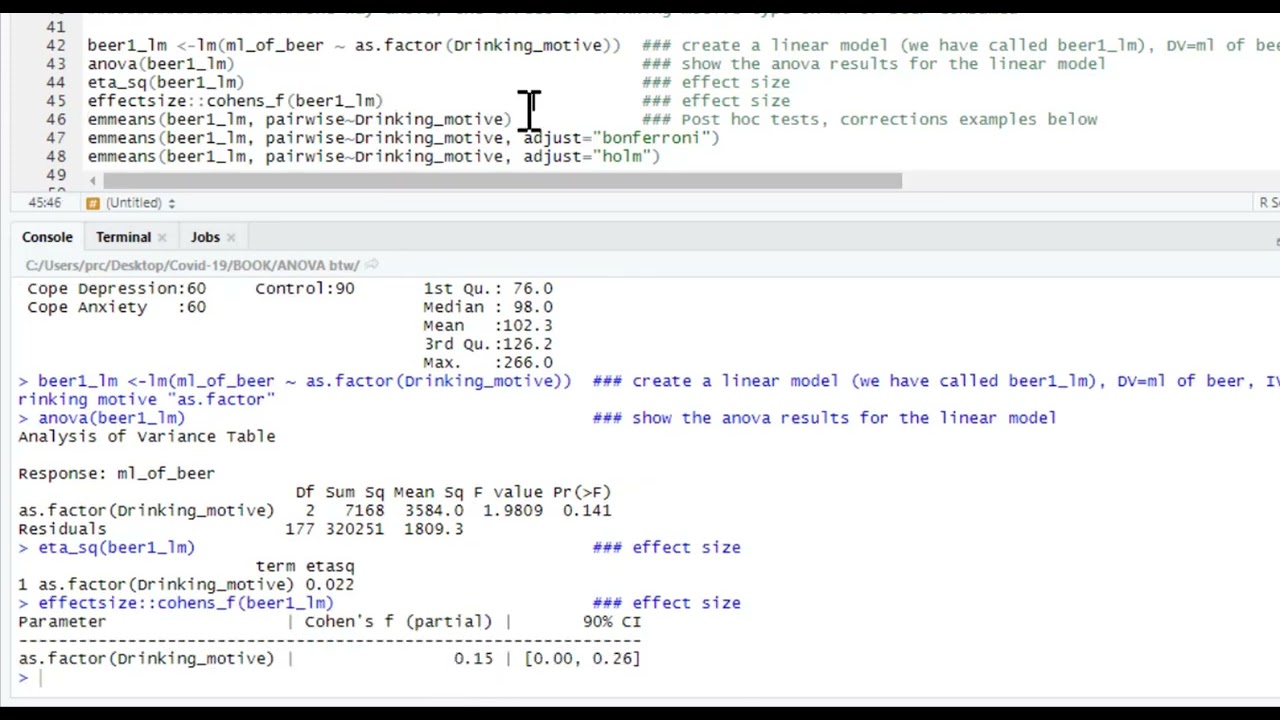The height and width of the screenshot is (720, 1280).
Task: Click 'Max. :266.0' summary output
Action: (x=487, y=363)
